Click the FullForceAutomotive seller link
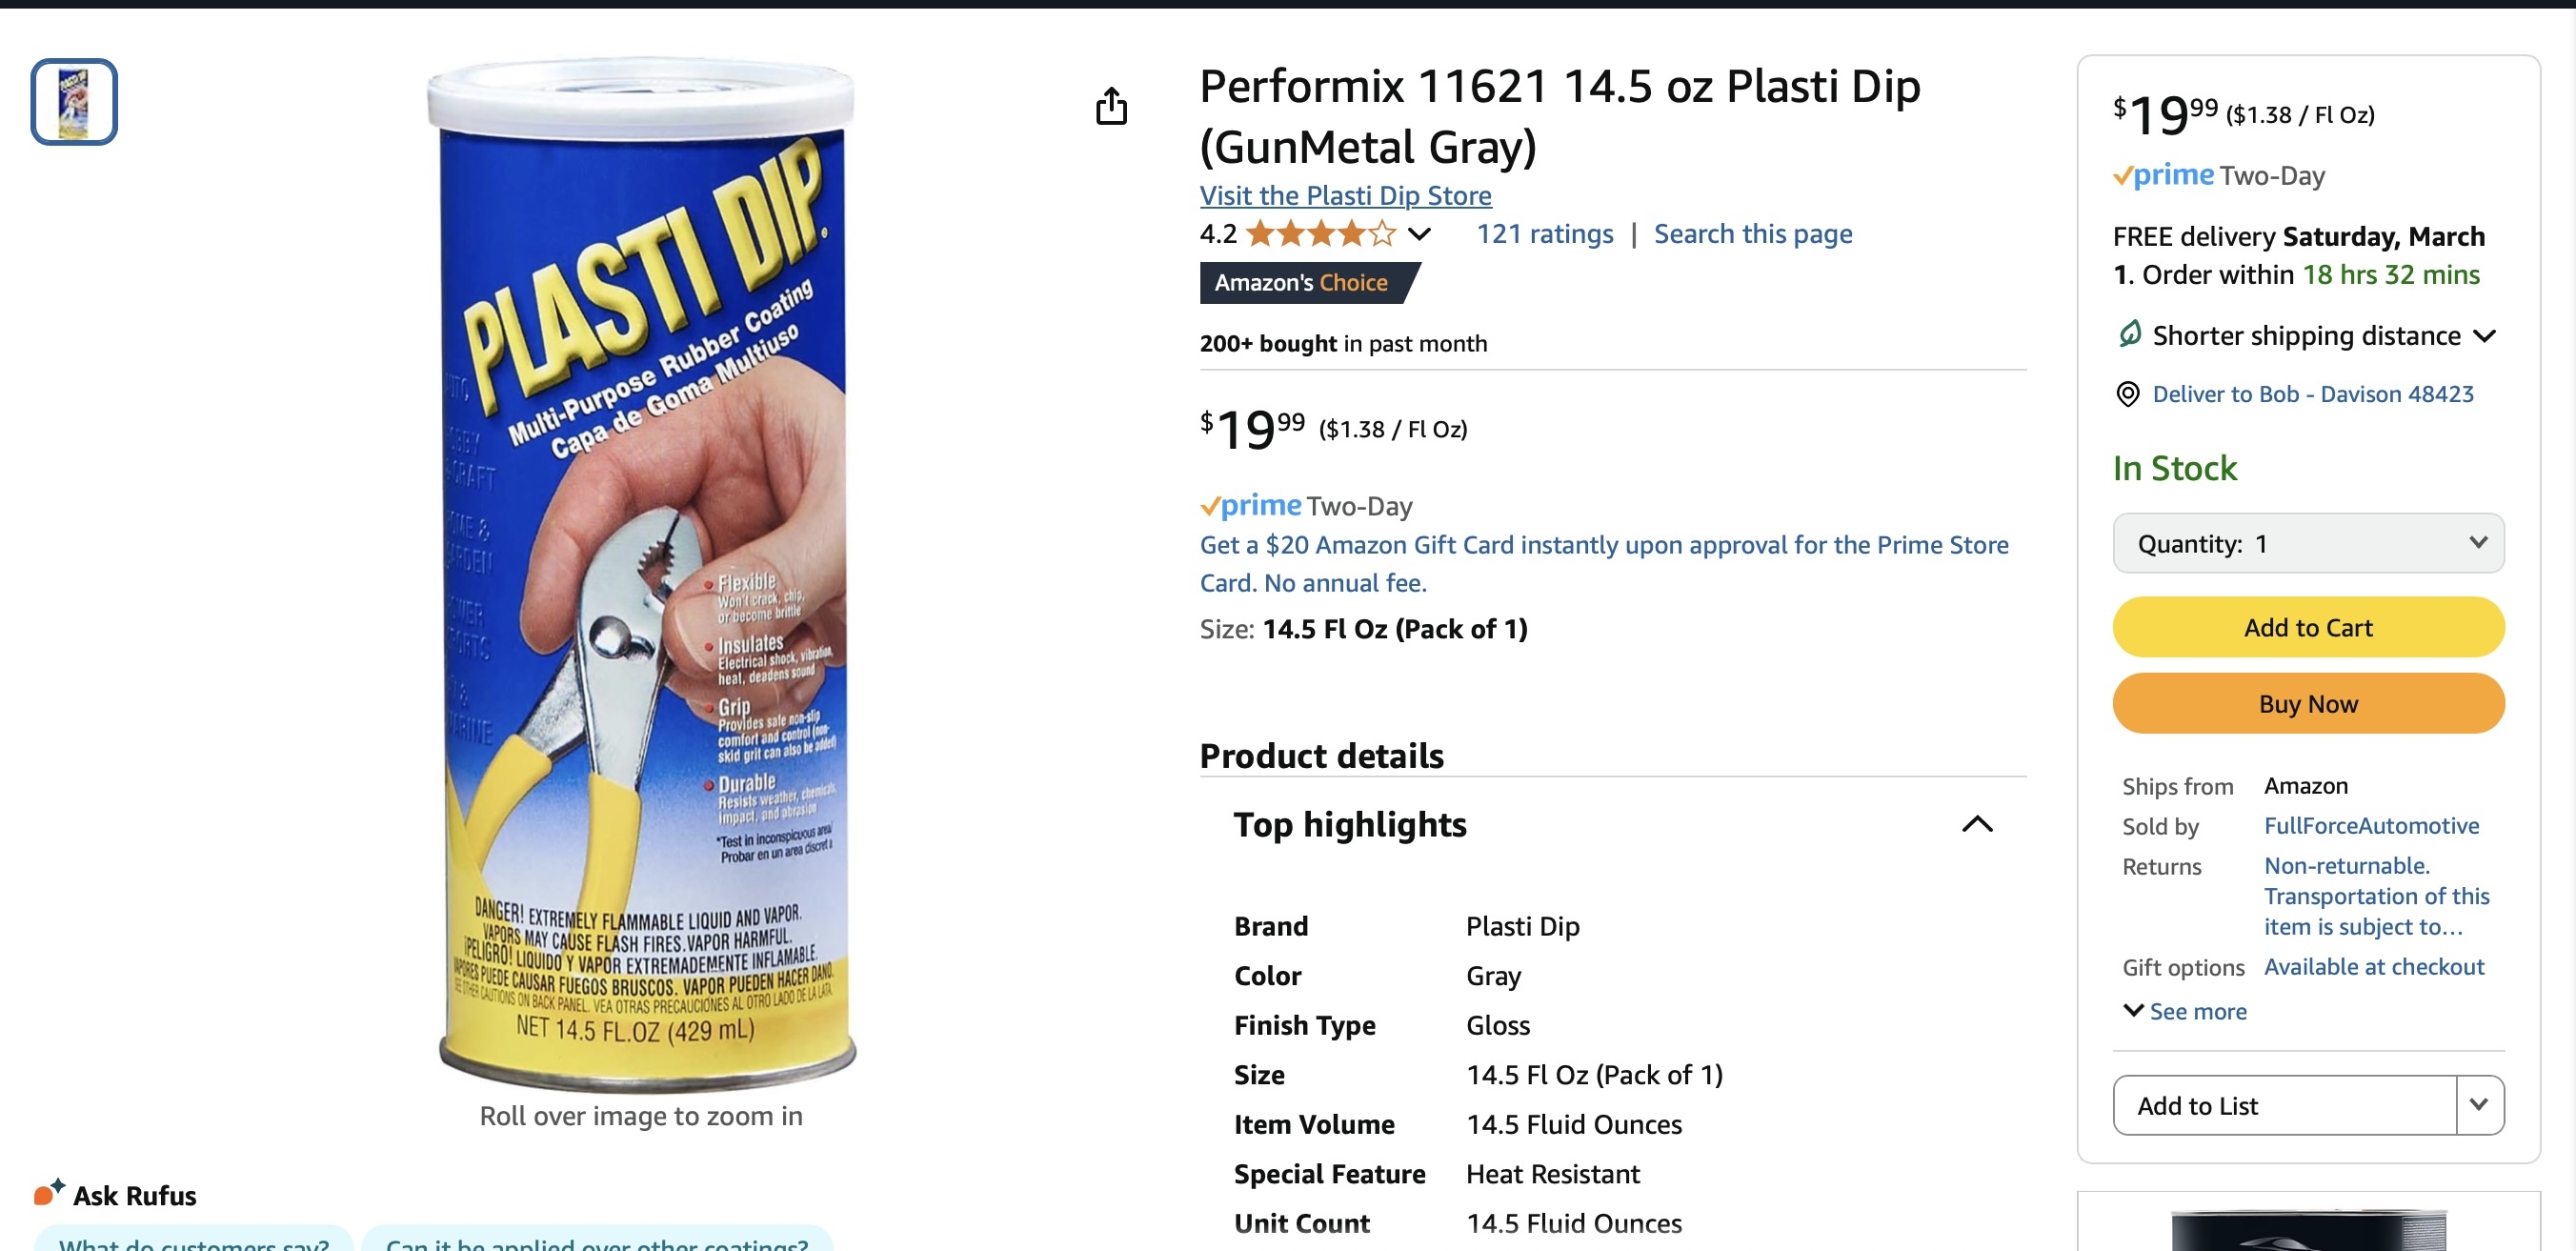 coord(2371,826)
